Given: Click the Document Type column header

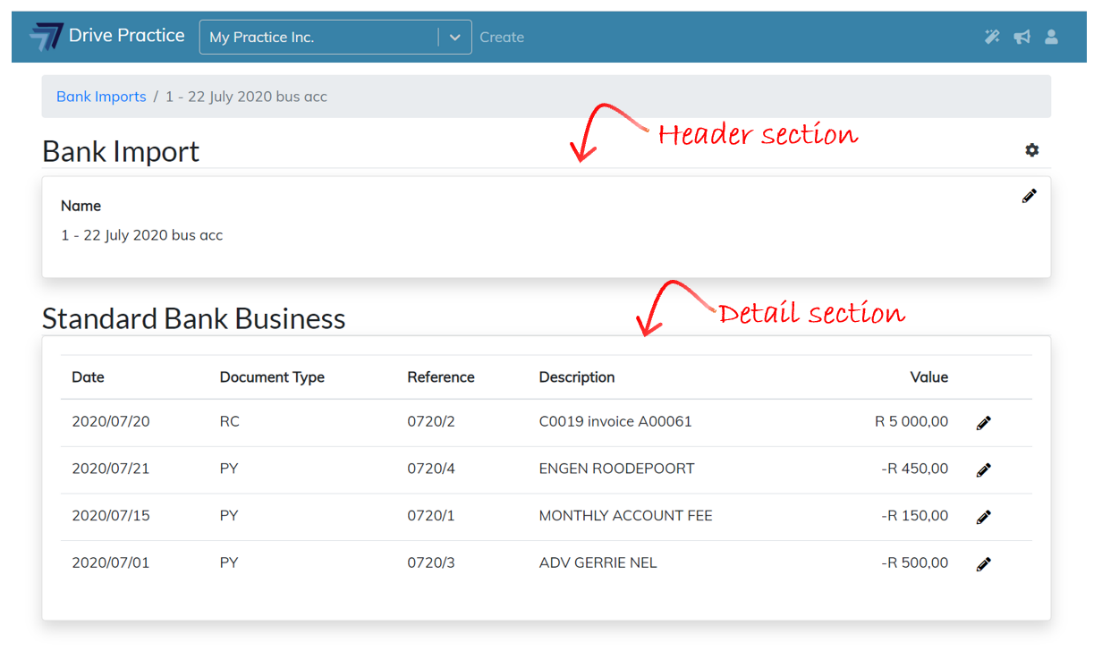Looking at the screenshot, I should pos(272,377).
